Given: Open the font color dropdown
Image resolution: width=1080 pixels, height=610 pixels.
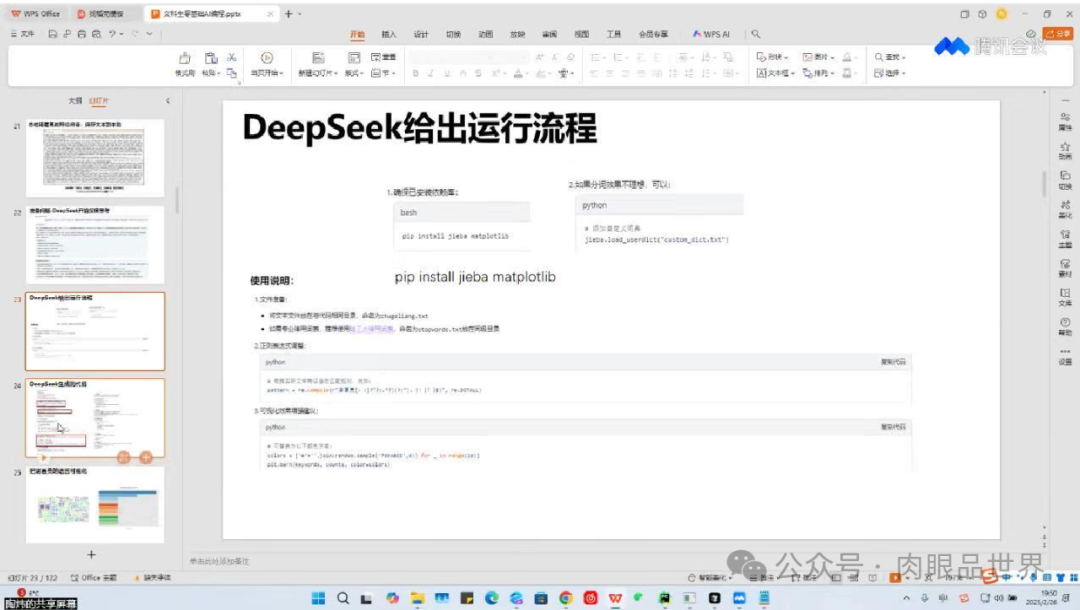Looking at the screenshot, I should (x=528, y=74).
